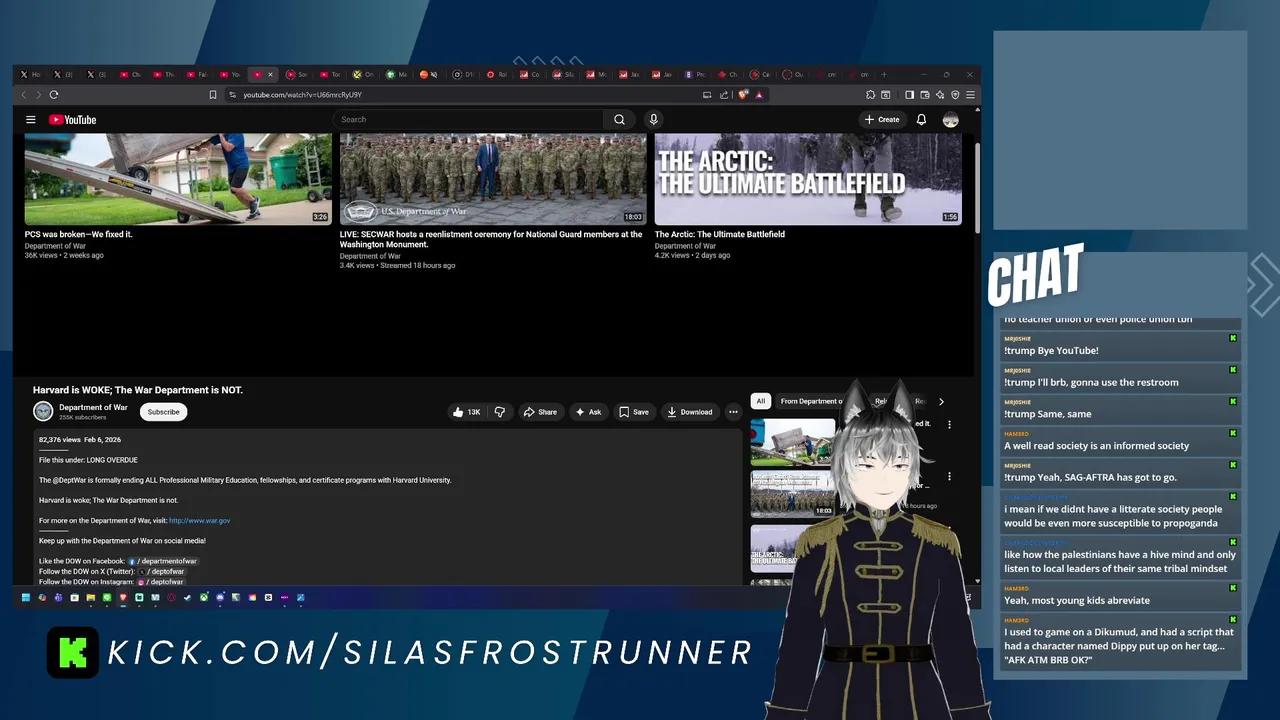1280x720 pixels.
Task: Click the Create button
Action: pos(882,119)
